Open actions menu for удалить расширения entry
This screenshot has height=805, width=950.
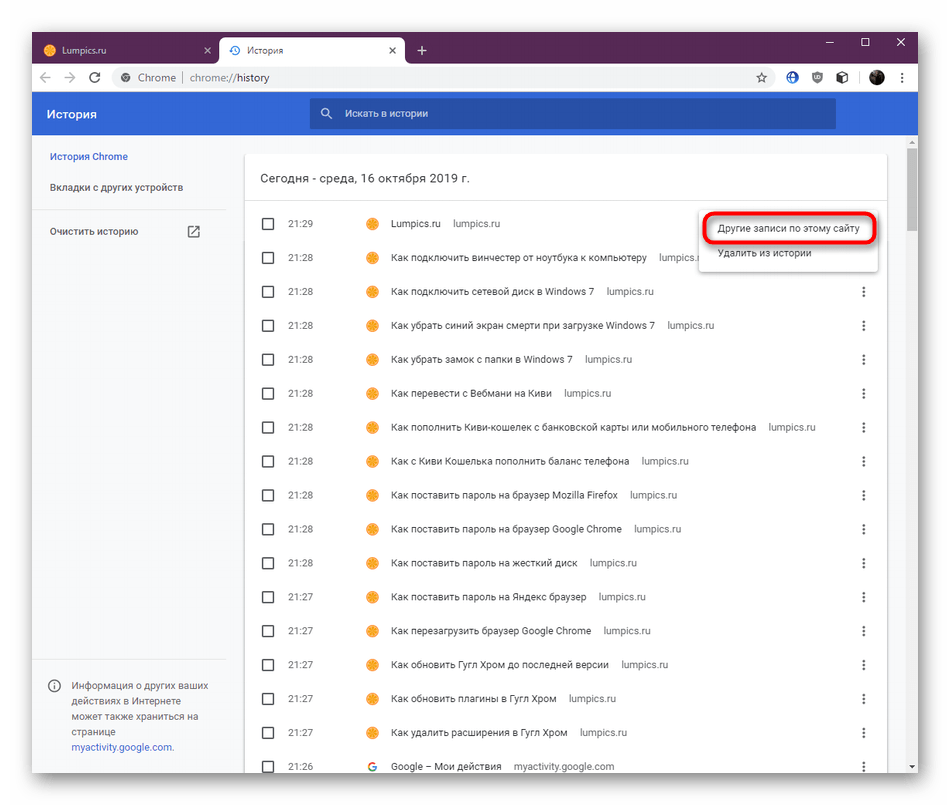pyautogui.click(x=863, y=732)
